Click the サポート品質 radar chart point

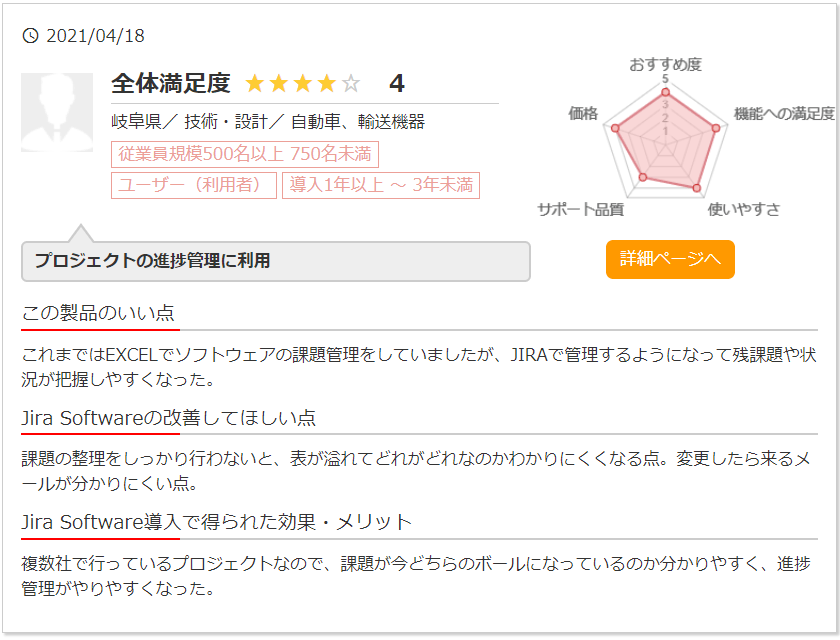coord(643,177)
